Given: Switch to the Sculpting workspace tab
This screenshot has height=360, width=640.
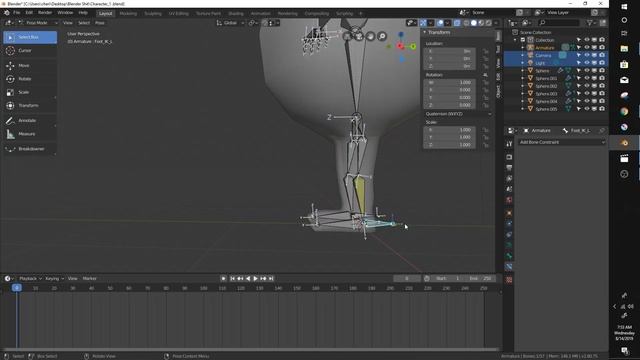Looking at the screenshot, I should pos(153,13).
